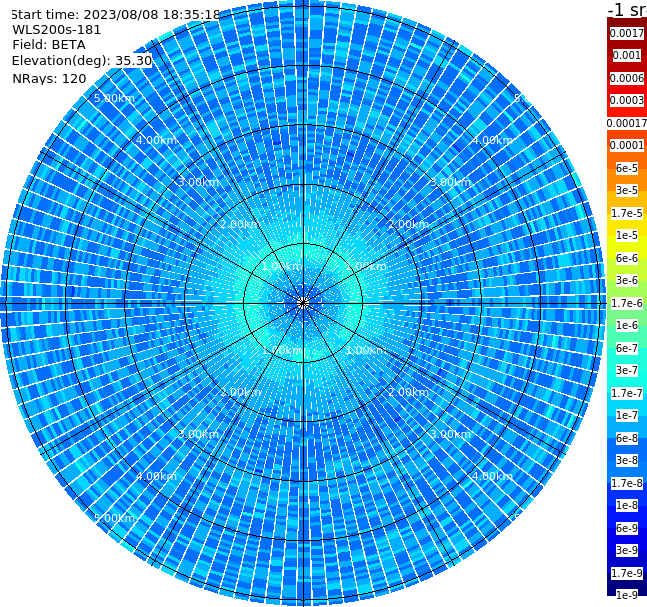This screenshot has height=607, width=647.
Task: Select the 3e-6 colorbar label
Action: click(x=627, y=281)
